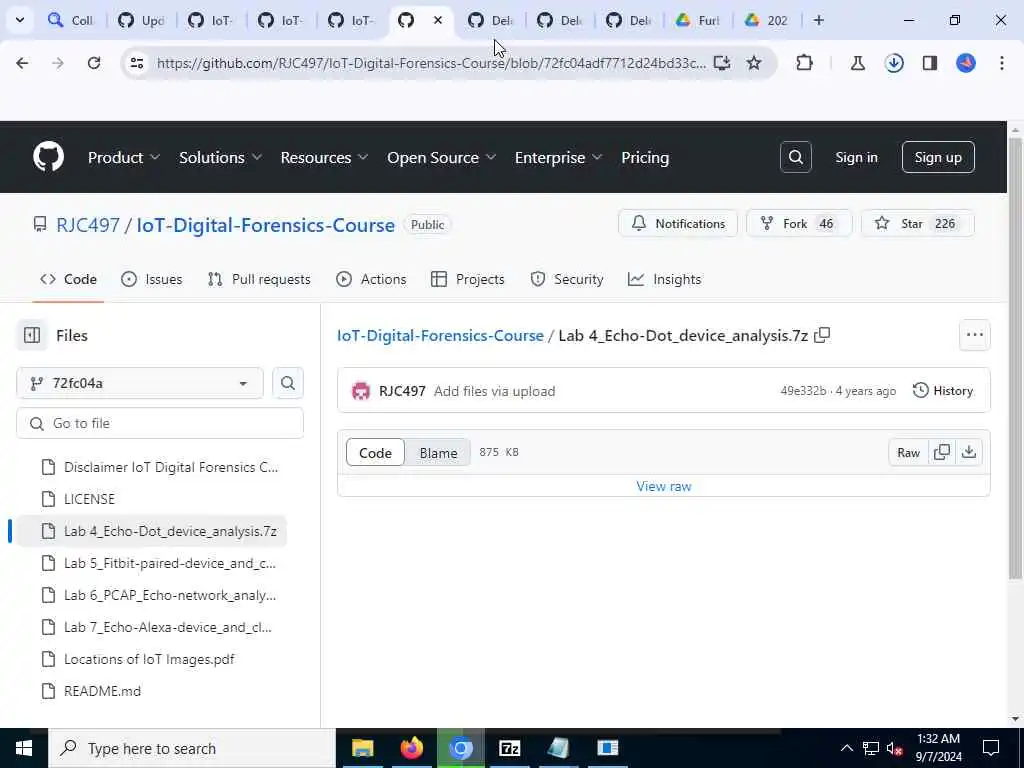
Task: Collapse the Files side panel icon
Action: [32, 335]
